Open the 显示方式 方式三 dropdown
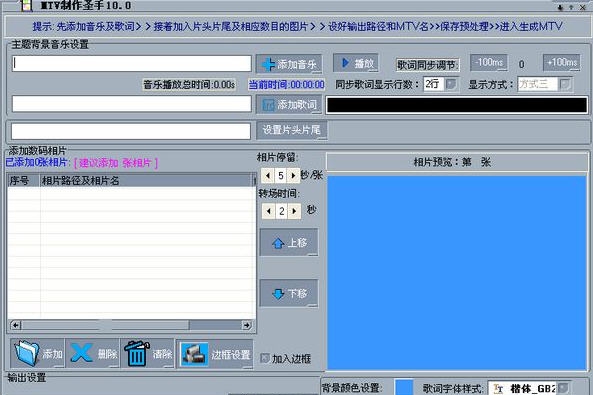 565,84
